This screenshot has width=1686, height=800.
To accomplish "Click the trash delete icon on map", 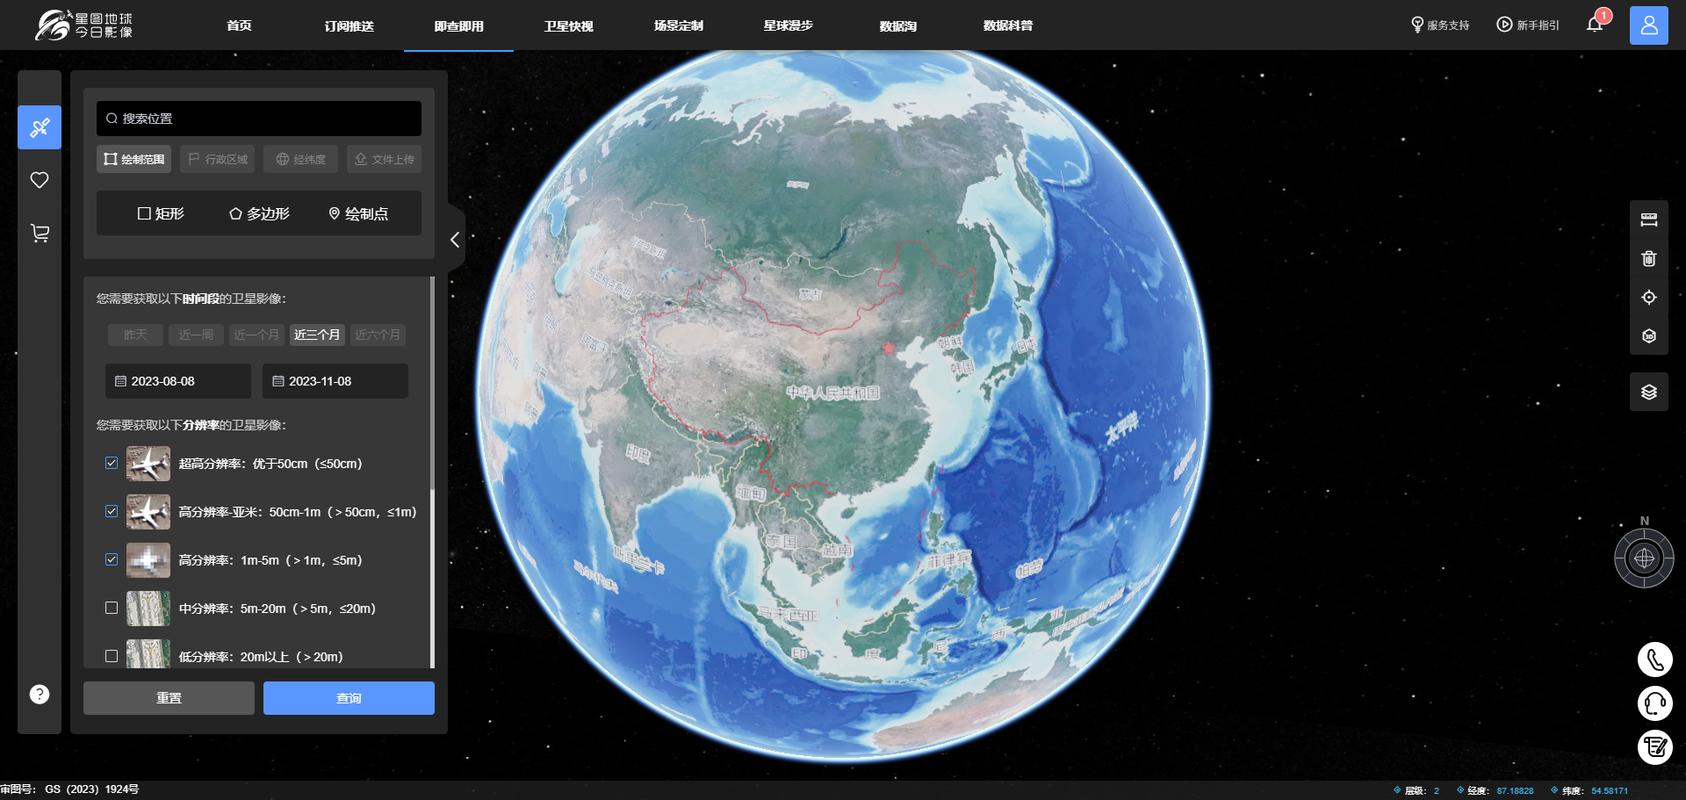I will click(1649, 259).
